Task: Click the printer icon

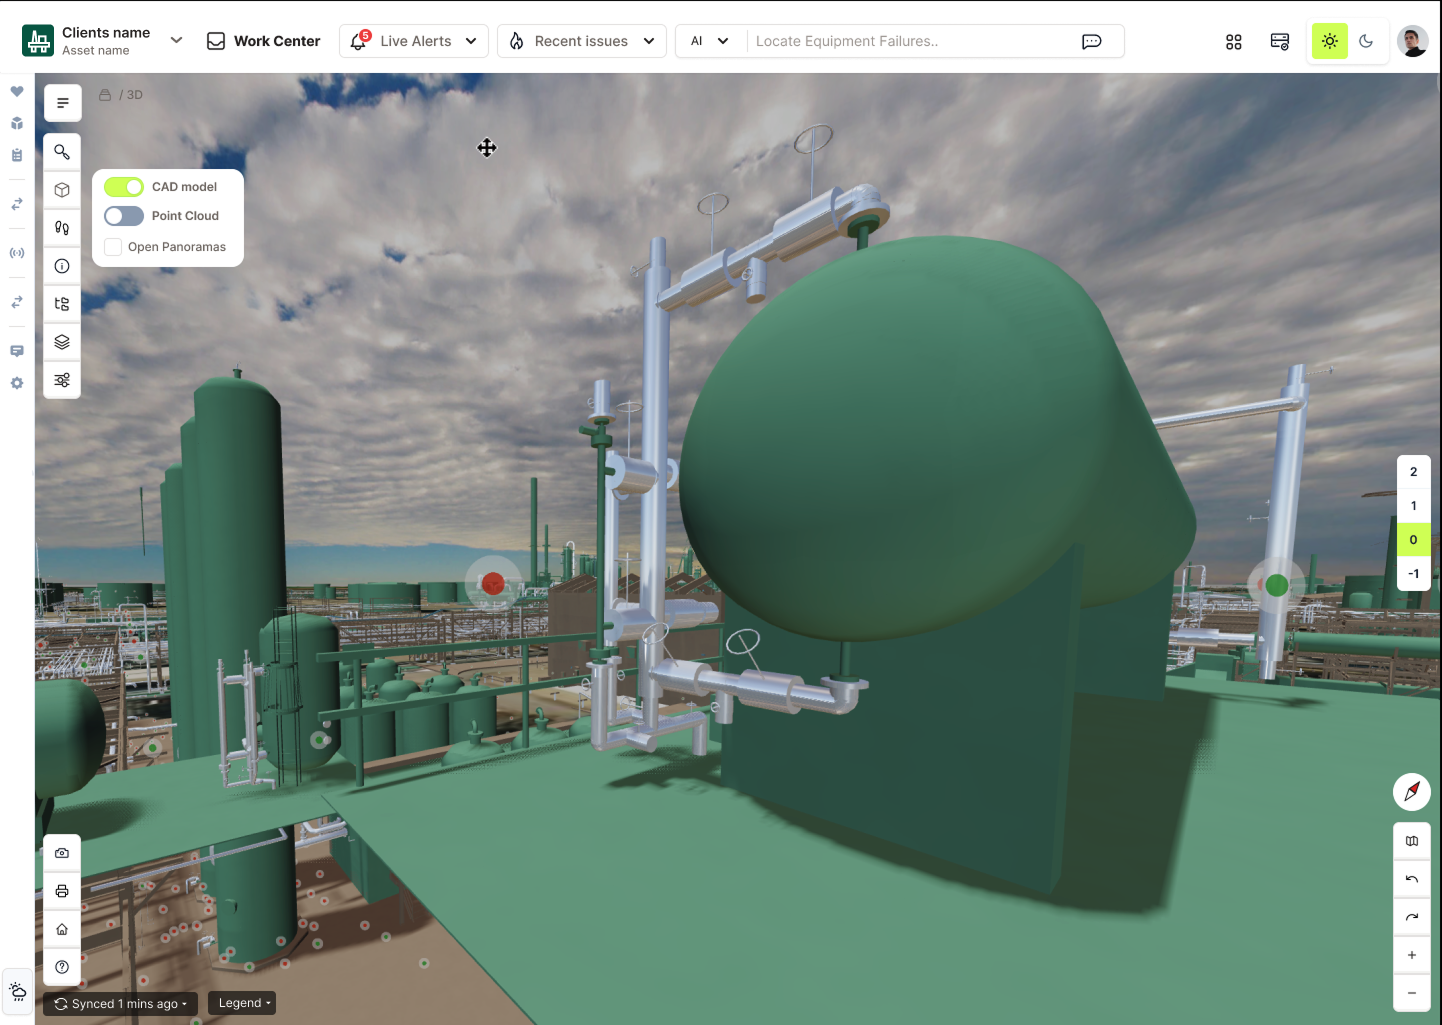Action: tap(62, 891)
